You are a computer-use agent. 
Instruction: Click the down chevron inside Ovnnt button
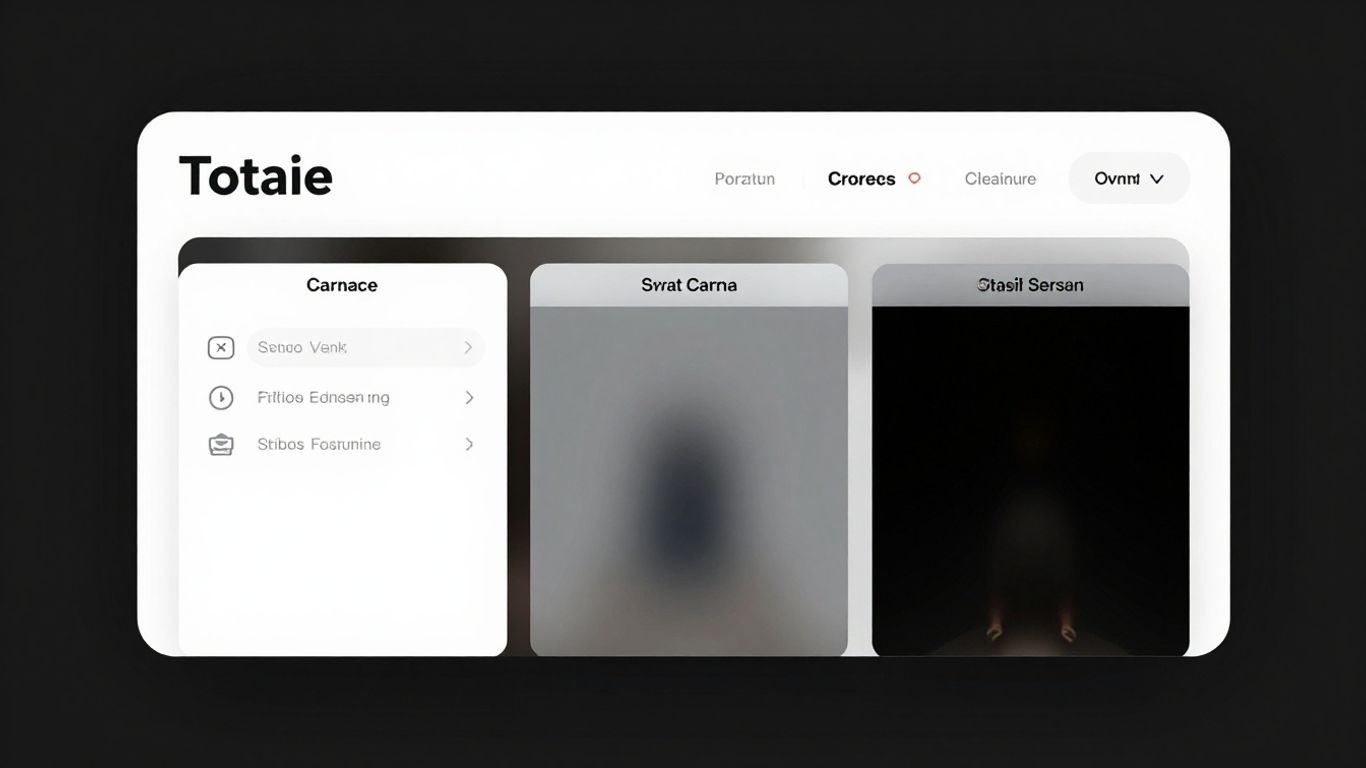[1157, 179]
